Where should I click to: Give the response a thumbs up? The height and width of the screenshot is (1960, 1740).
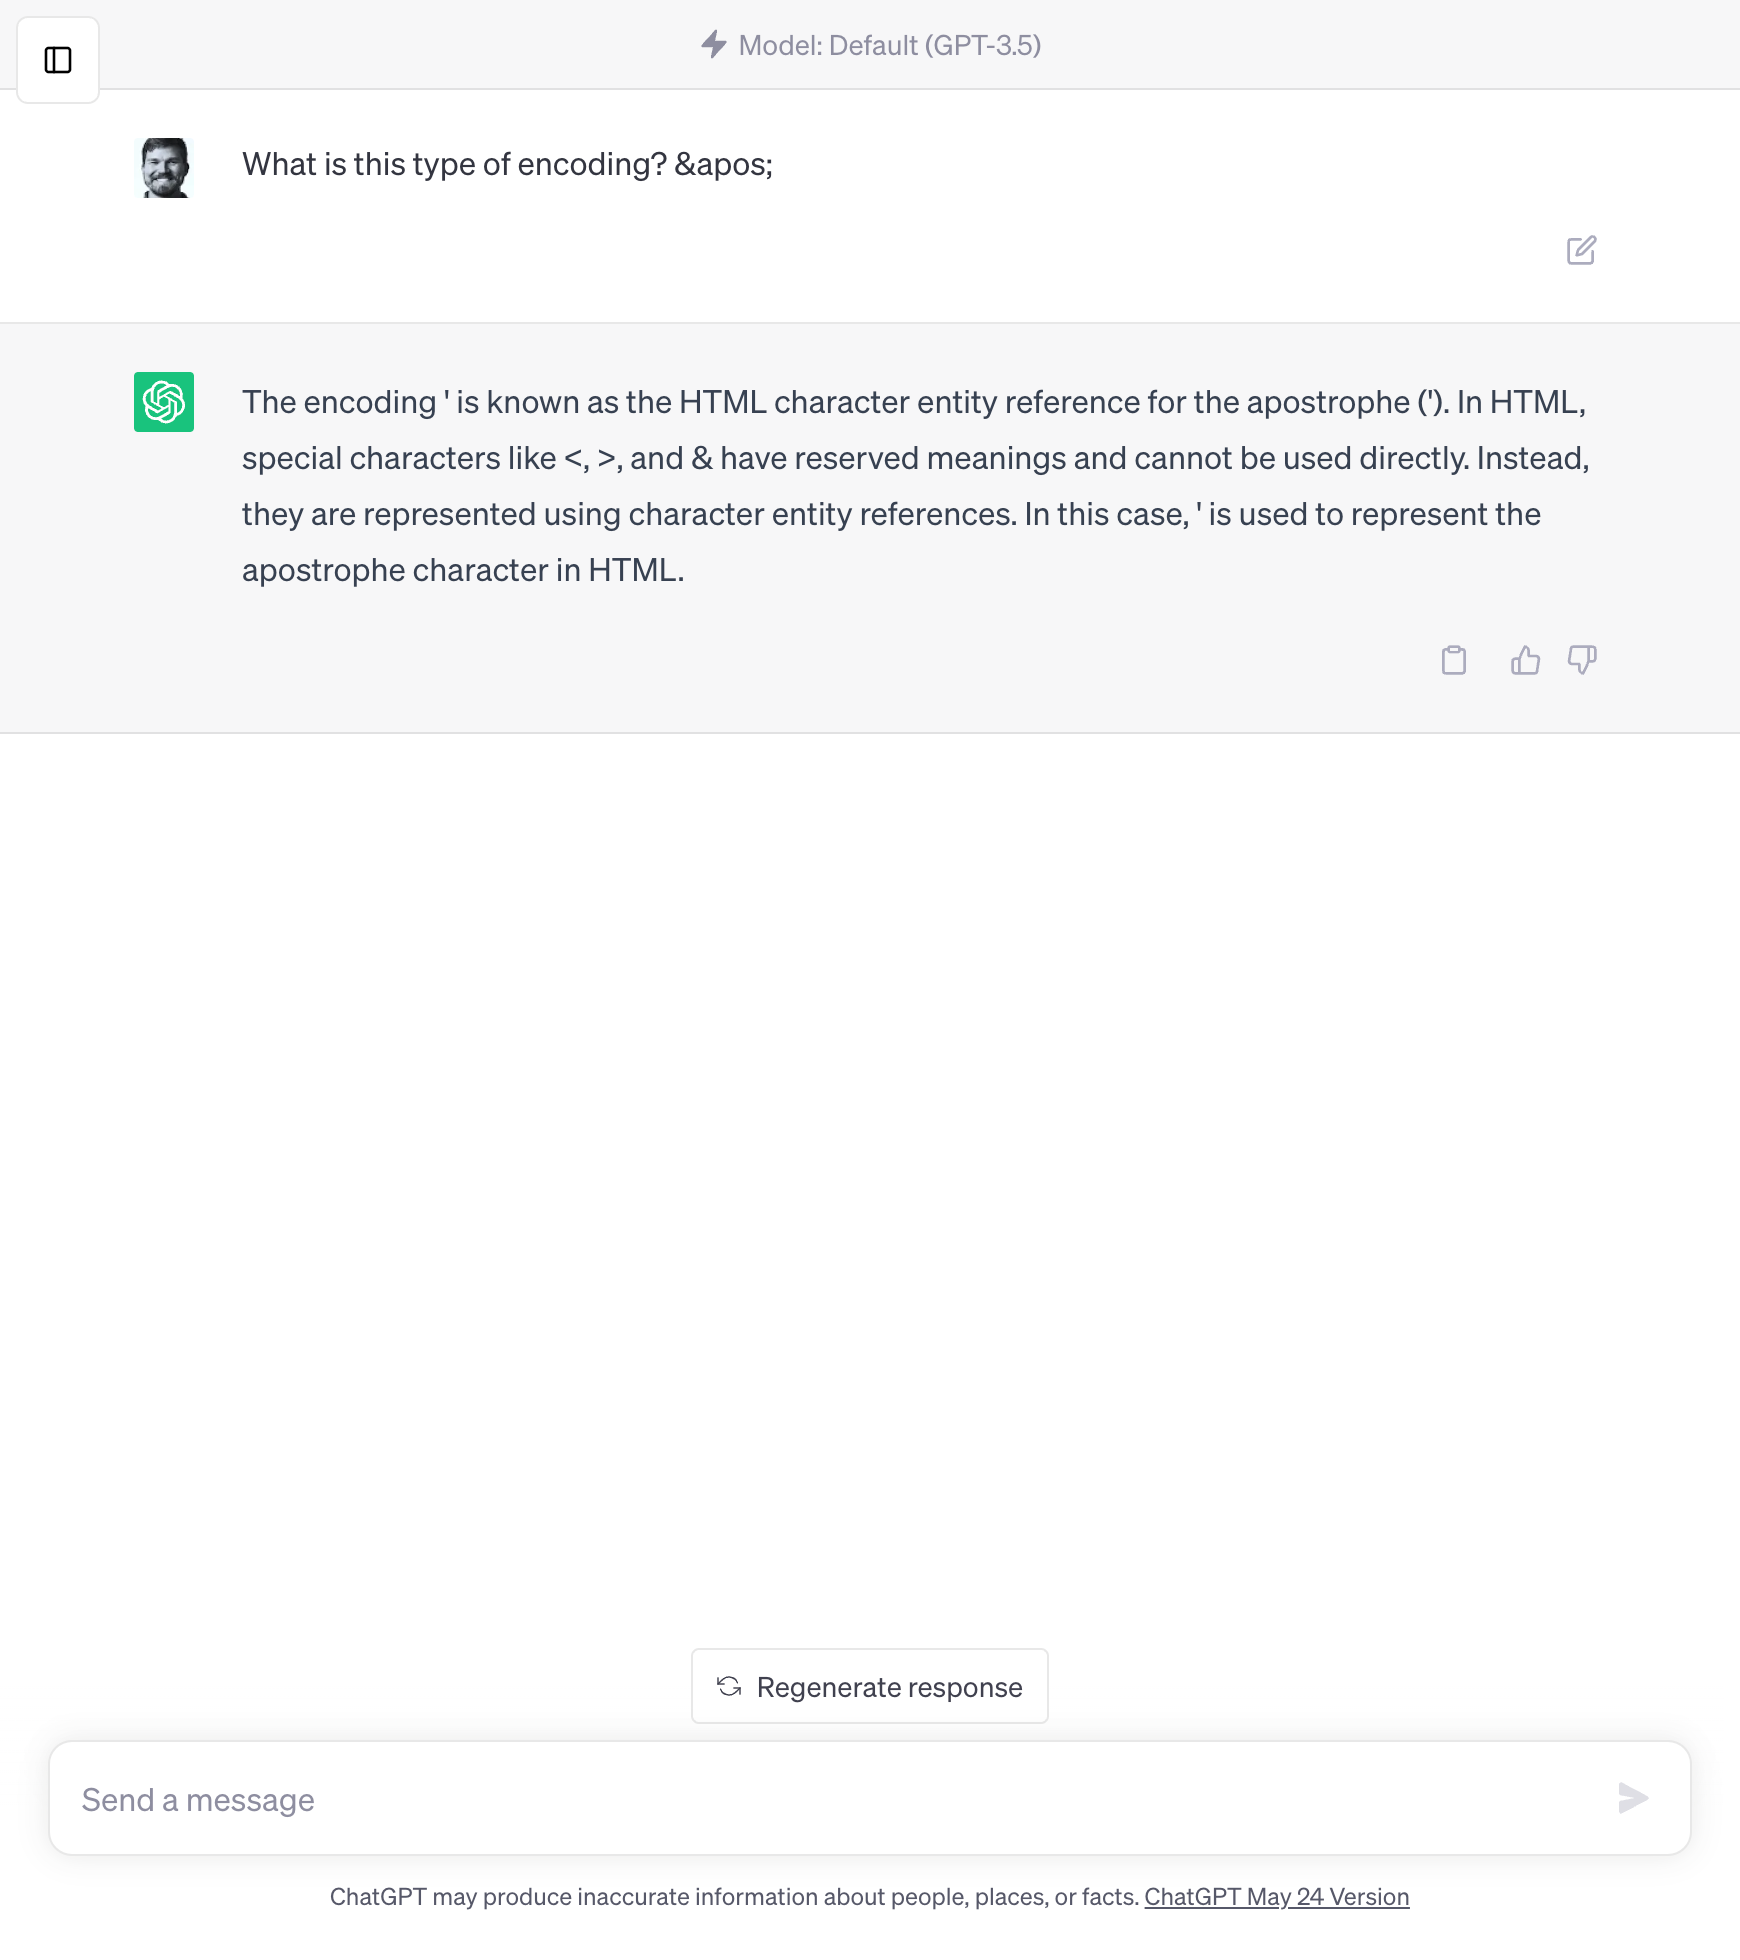(1525, 660)
